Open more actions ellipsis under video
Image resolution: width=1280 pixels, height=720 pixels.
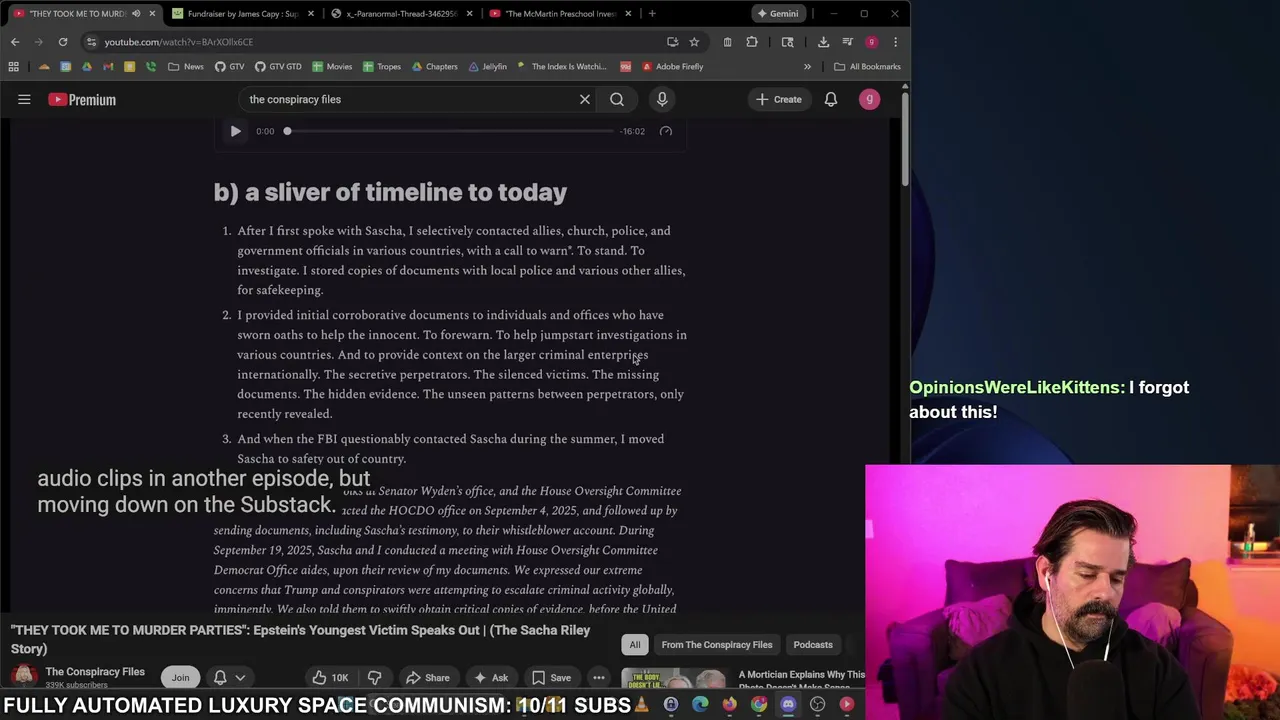coord(598,677)
